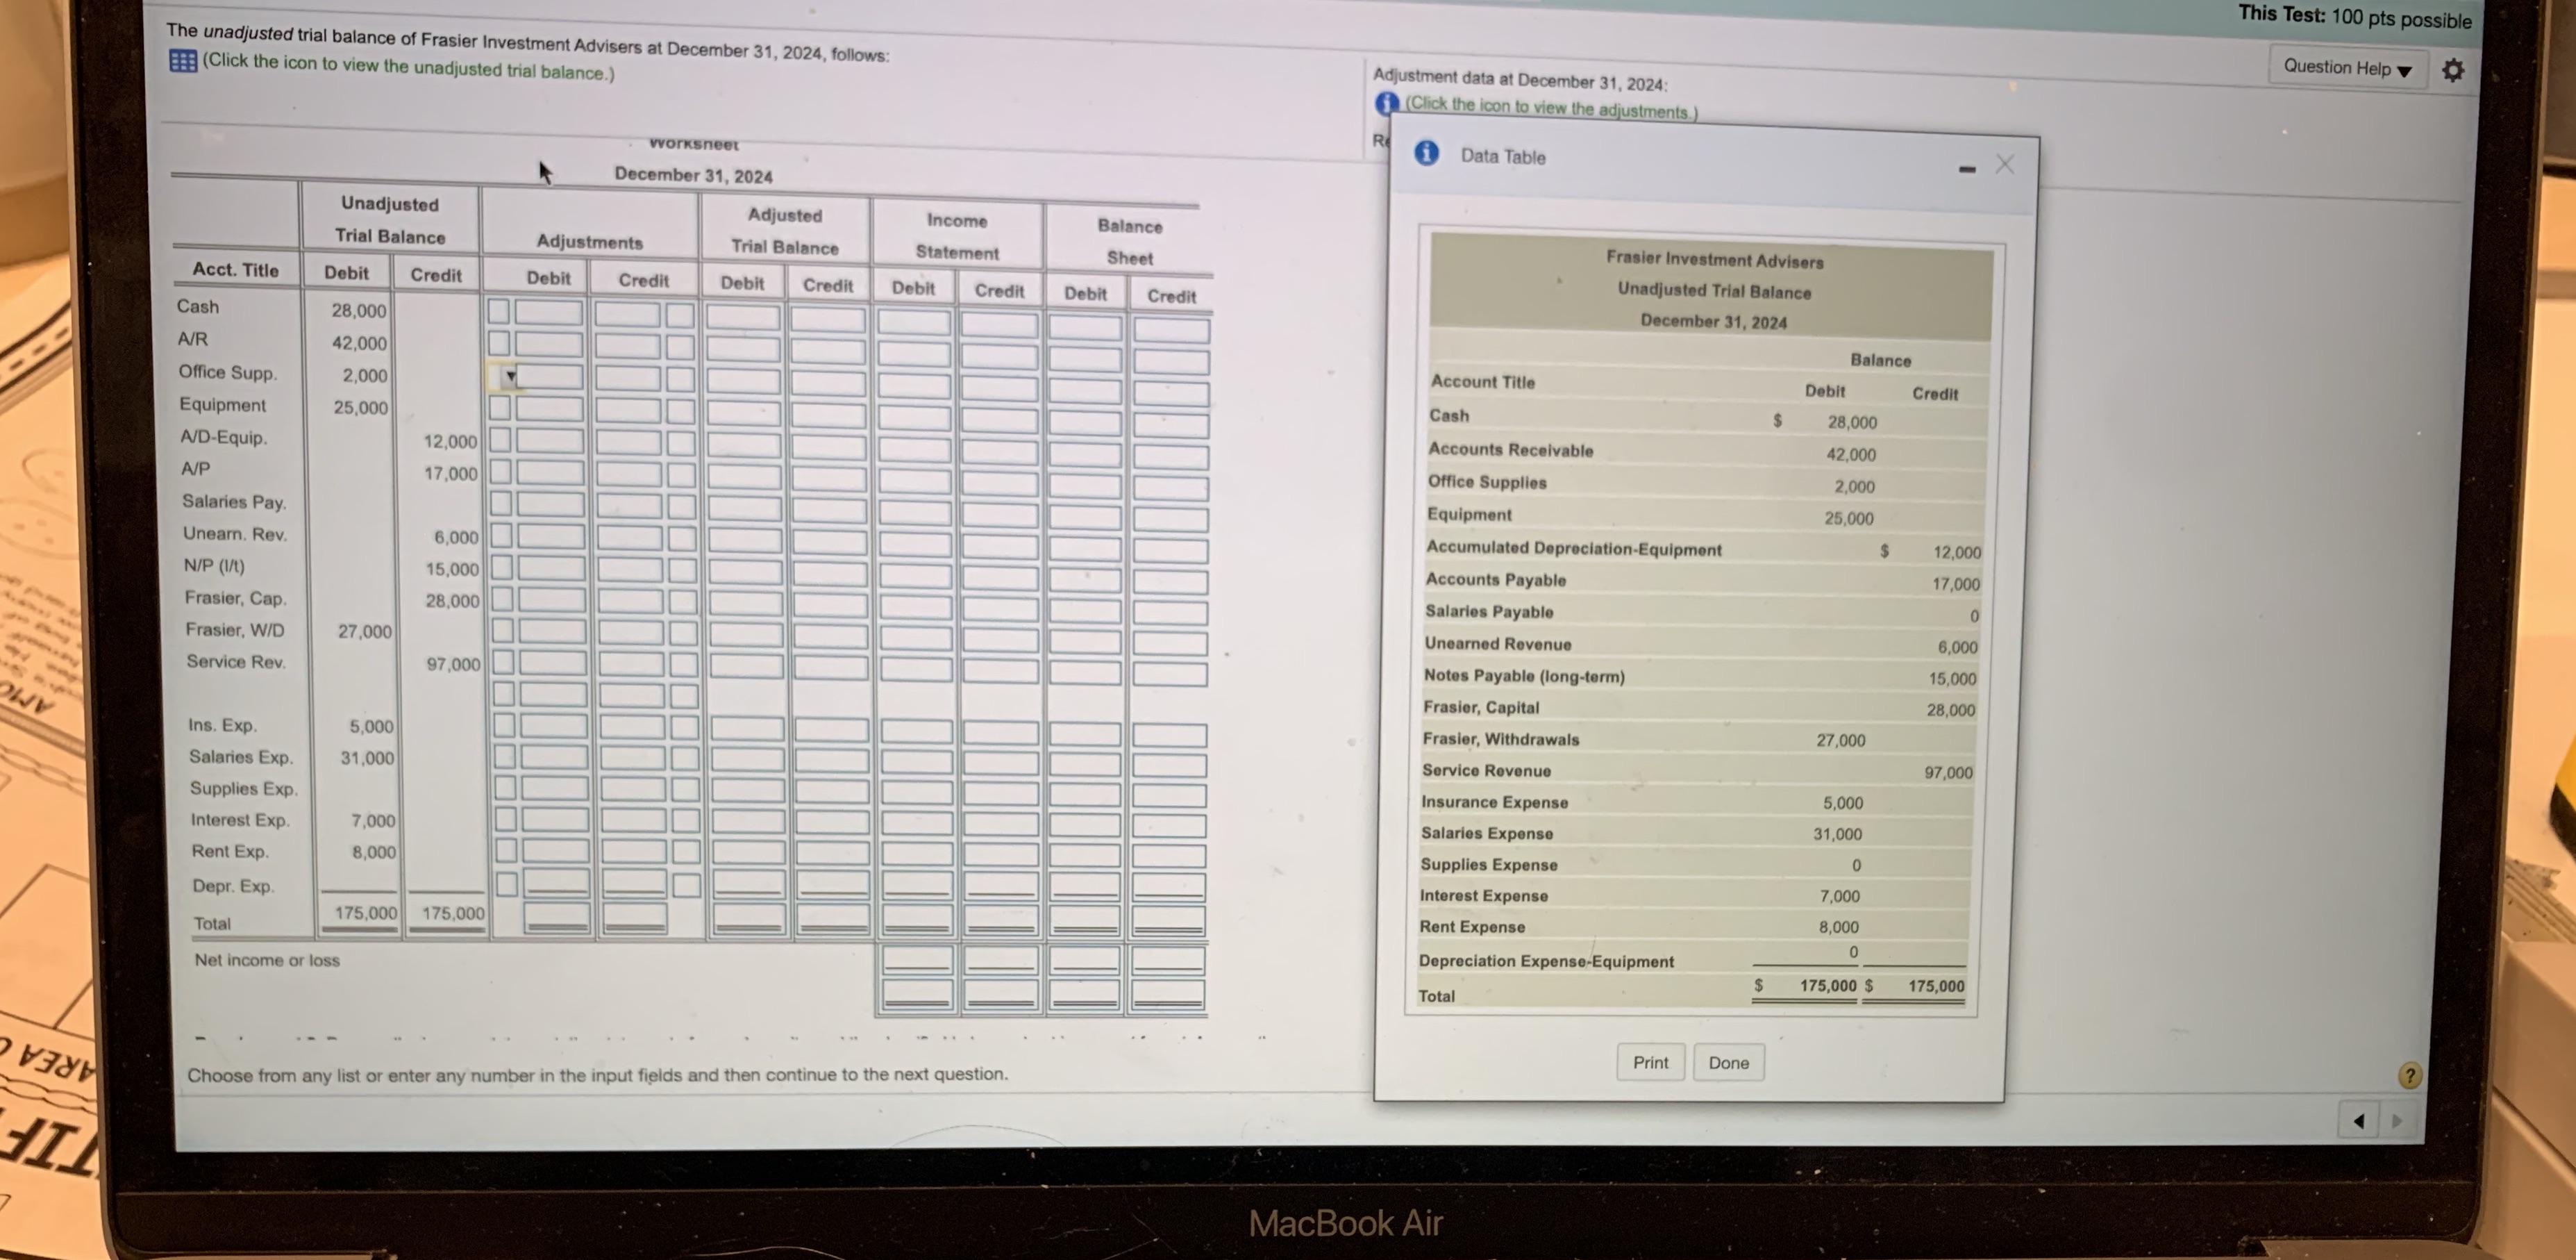This screenshot has height=1260, width=2576.
Task: Open the unadjusted trial balance grid icon
Action: click(183, 61)
